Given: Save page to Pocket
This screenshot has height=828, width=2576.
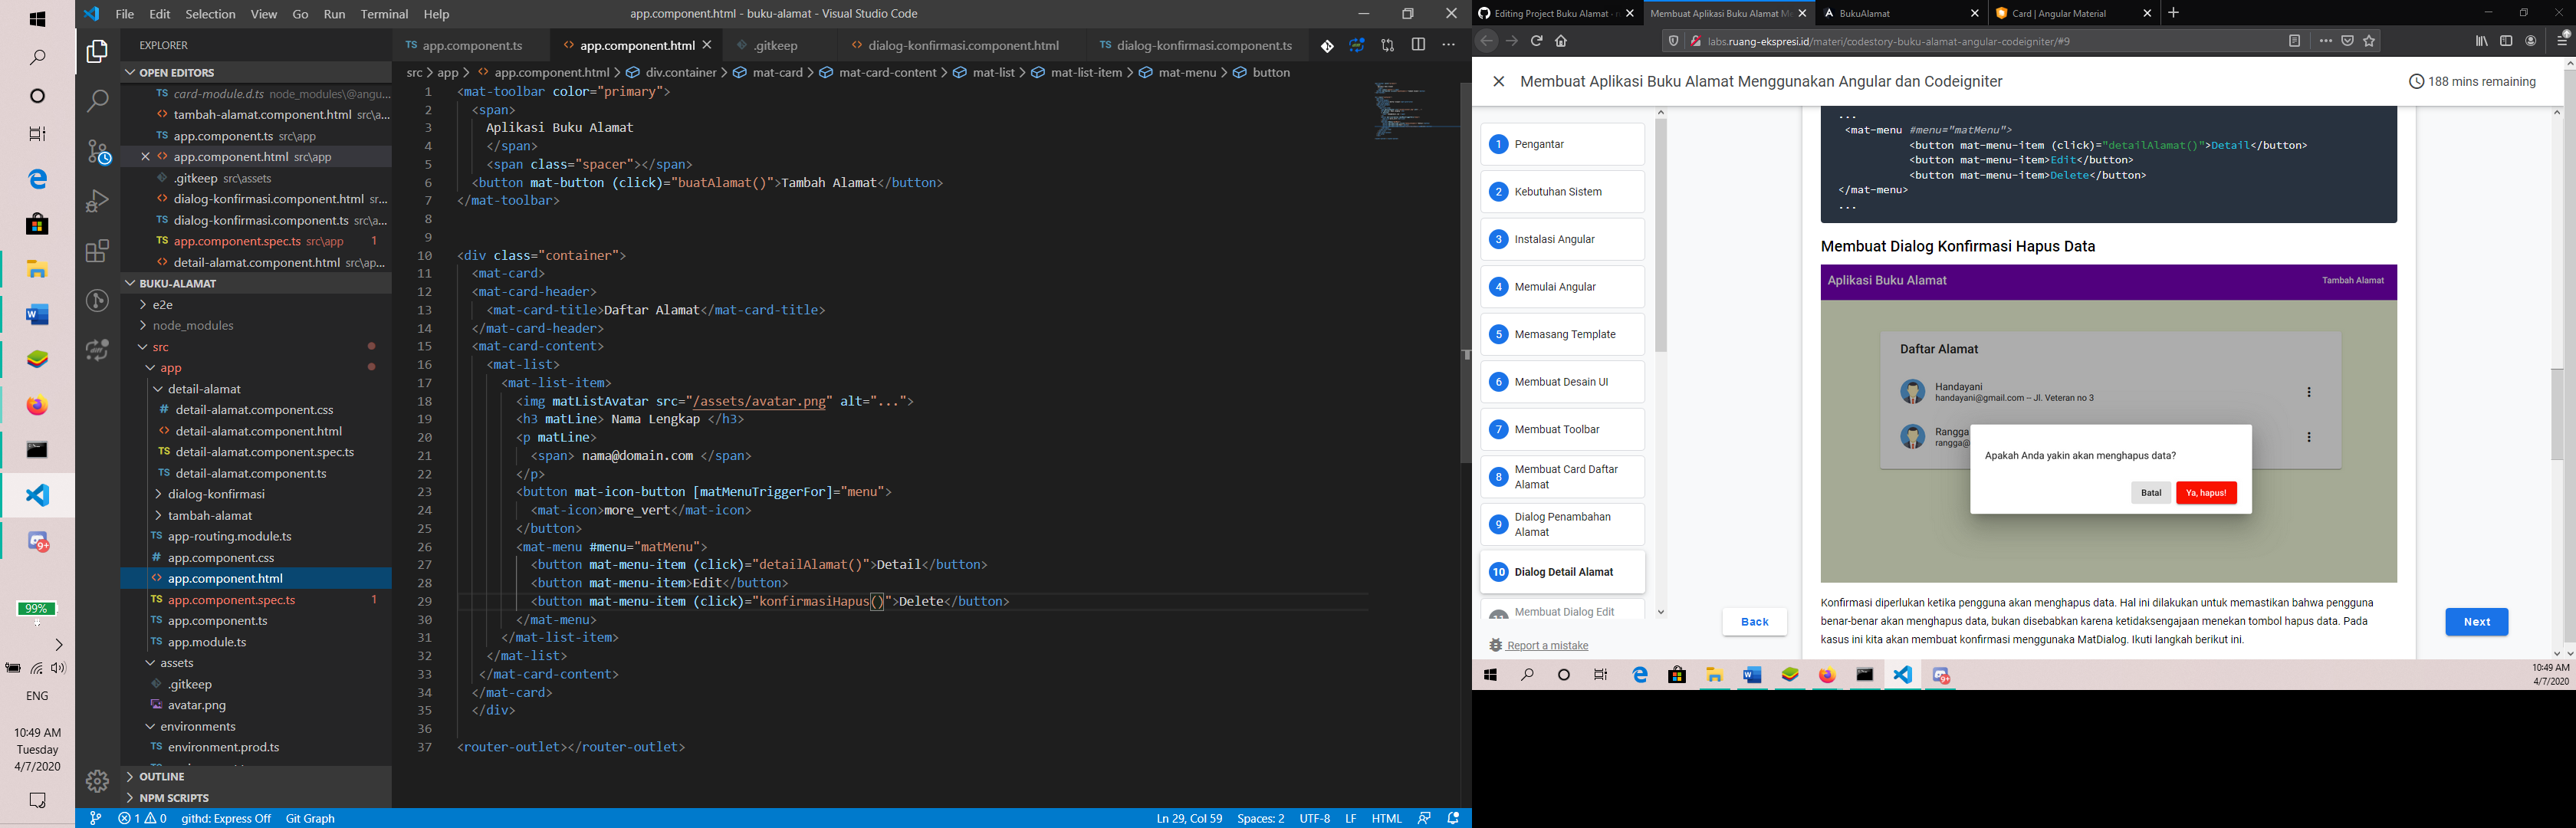Looking at the screenshot, I should (x=2347, y=41).
